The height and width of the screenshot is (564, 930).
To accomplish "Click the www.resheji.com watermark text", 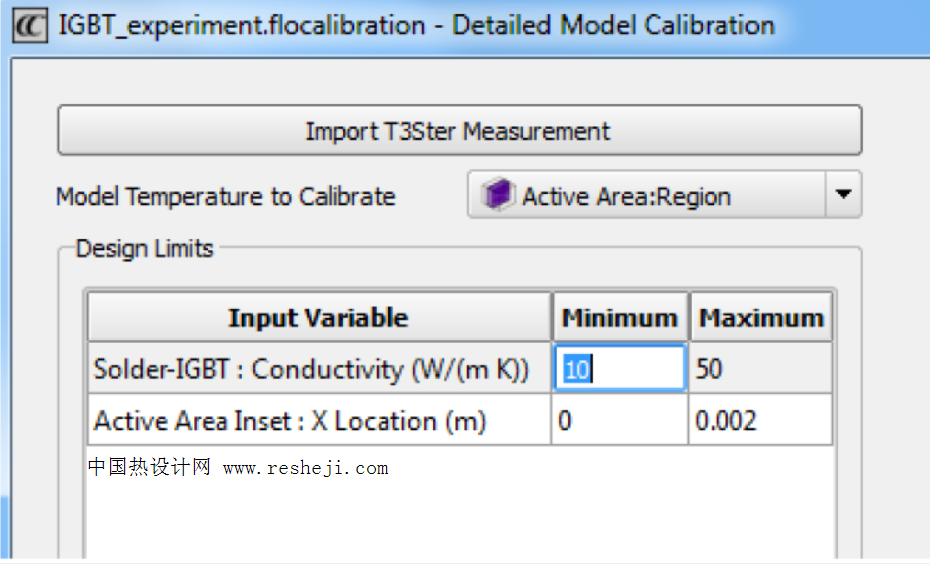I will click(305, 468).
